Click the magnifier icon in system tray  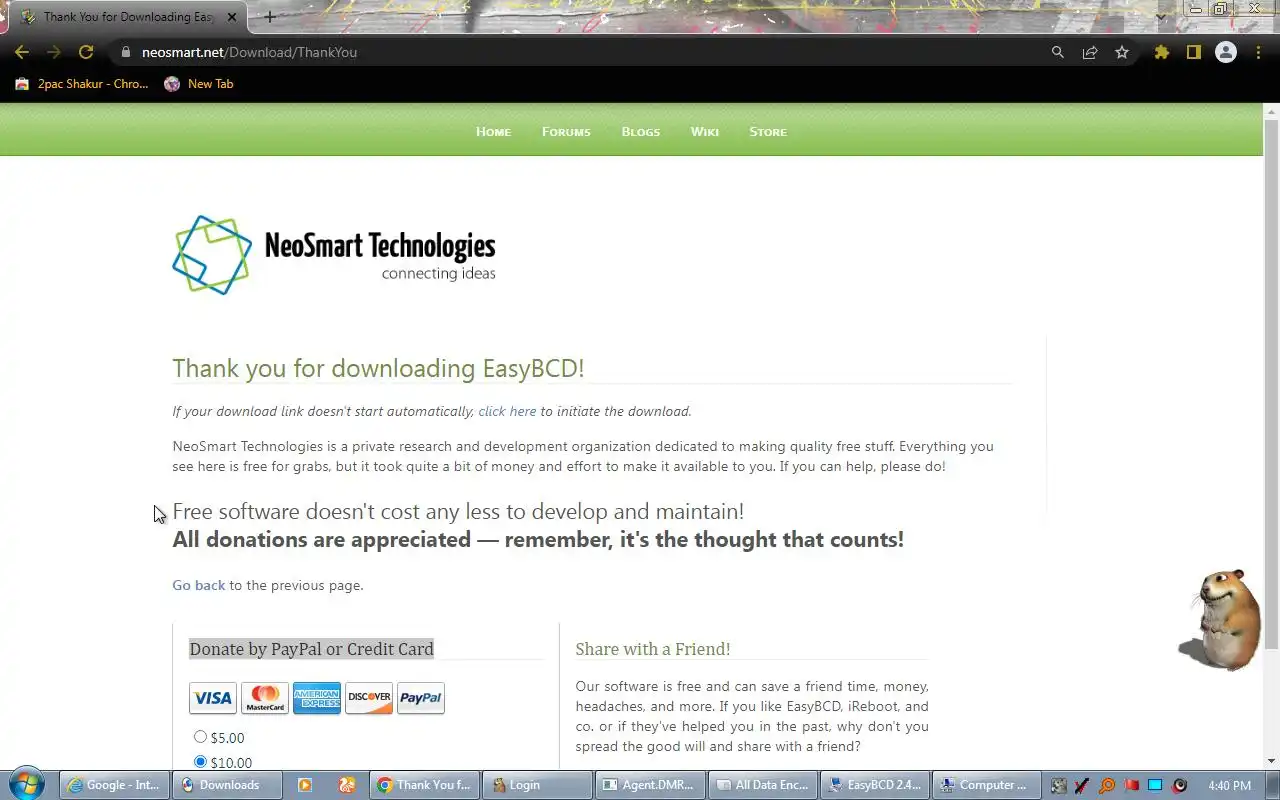pyautogui.click(x=1107, y=785)
